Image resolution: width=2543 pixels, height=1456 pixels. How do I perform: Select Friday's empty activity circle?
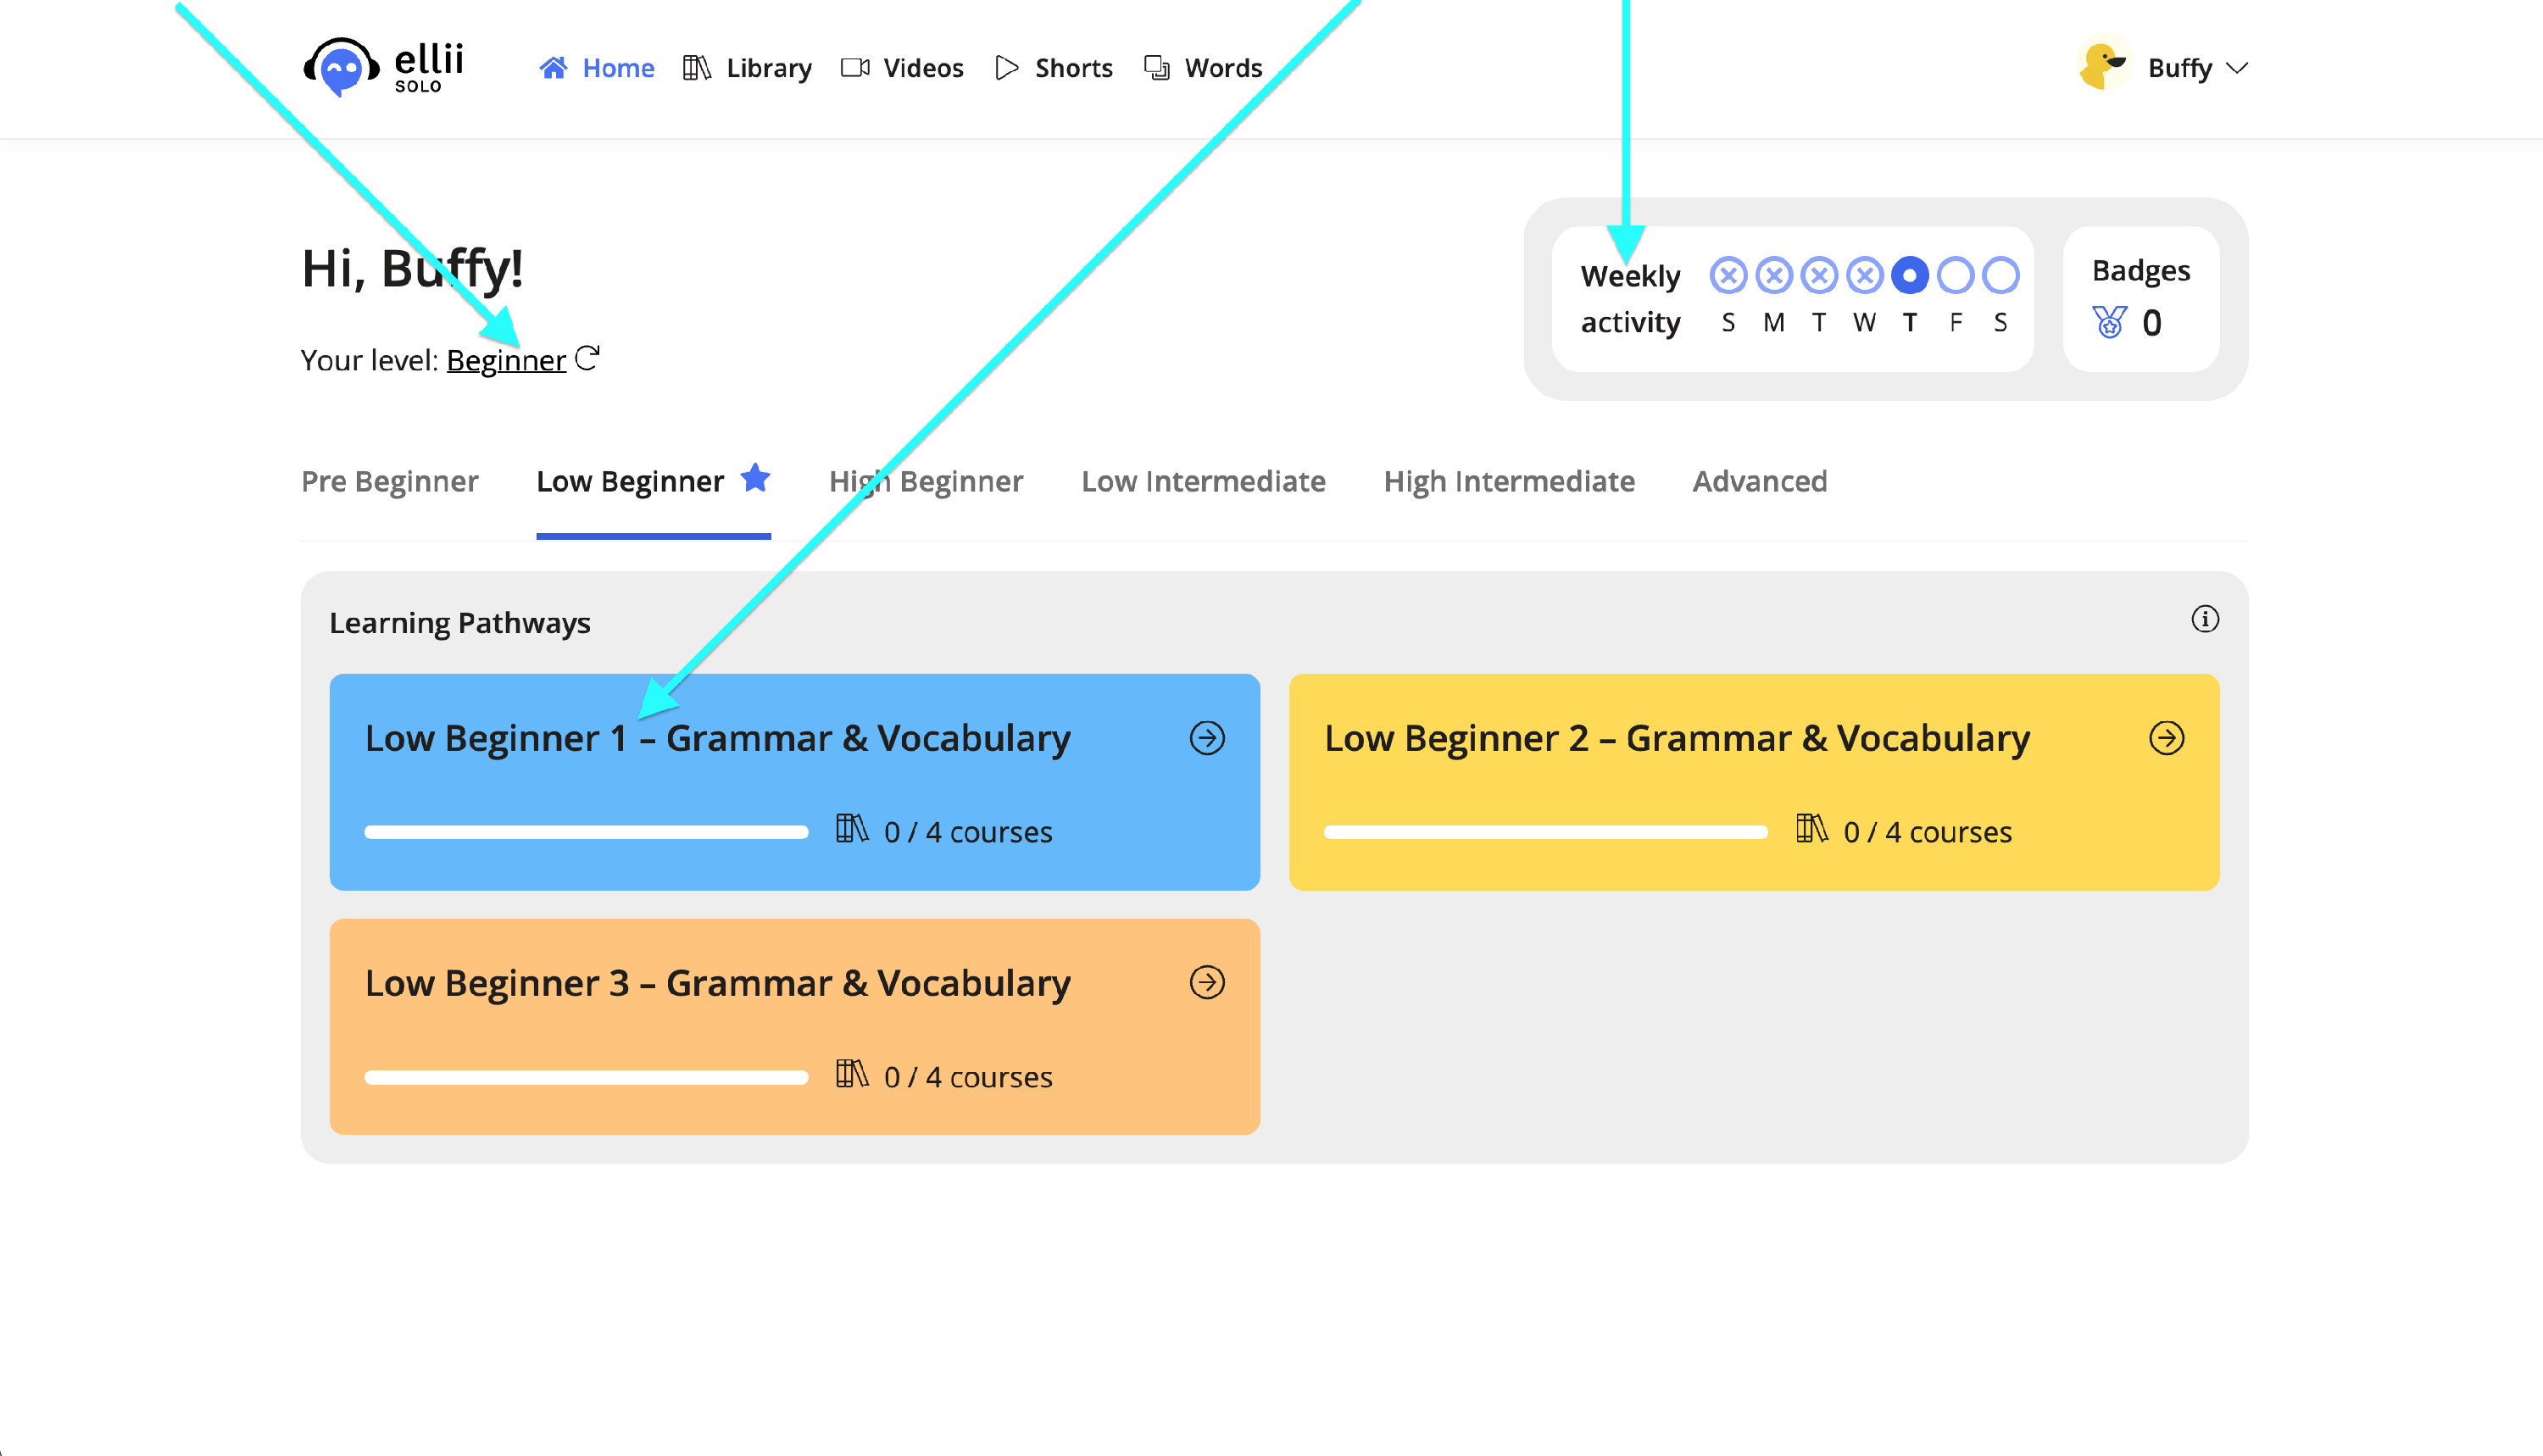coord(1955,275)
